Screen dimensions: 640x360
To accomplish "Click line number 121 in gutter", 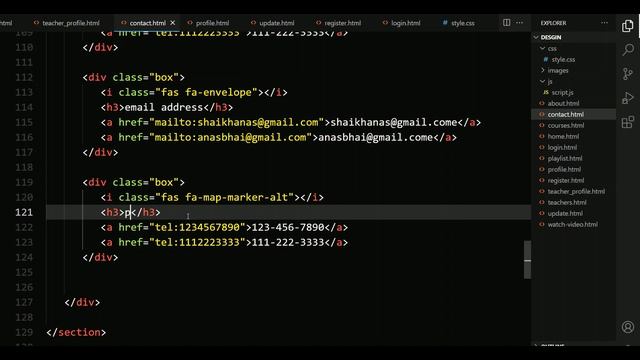I will pyautogui.click(x=24, y=212).
